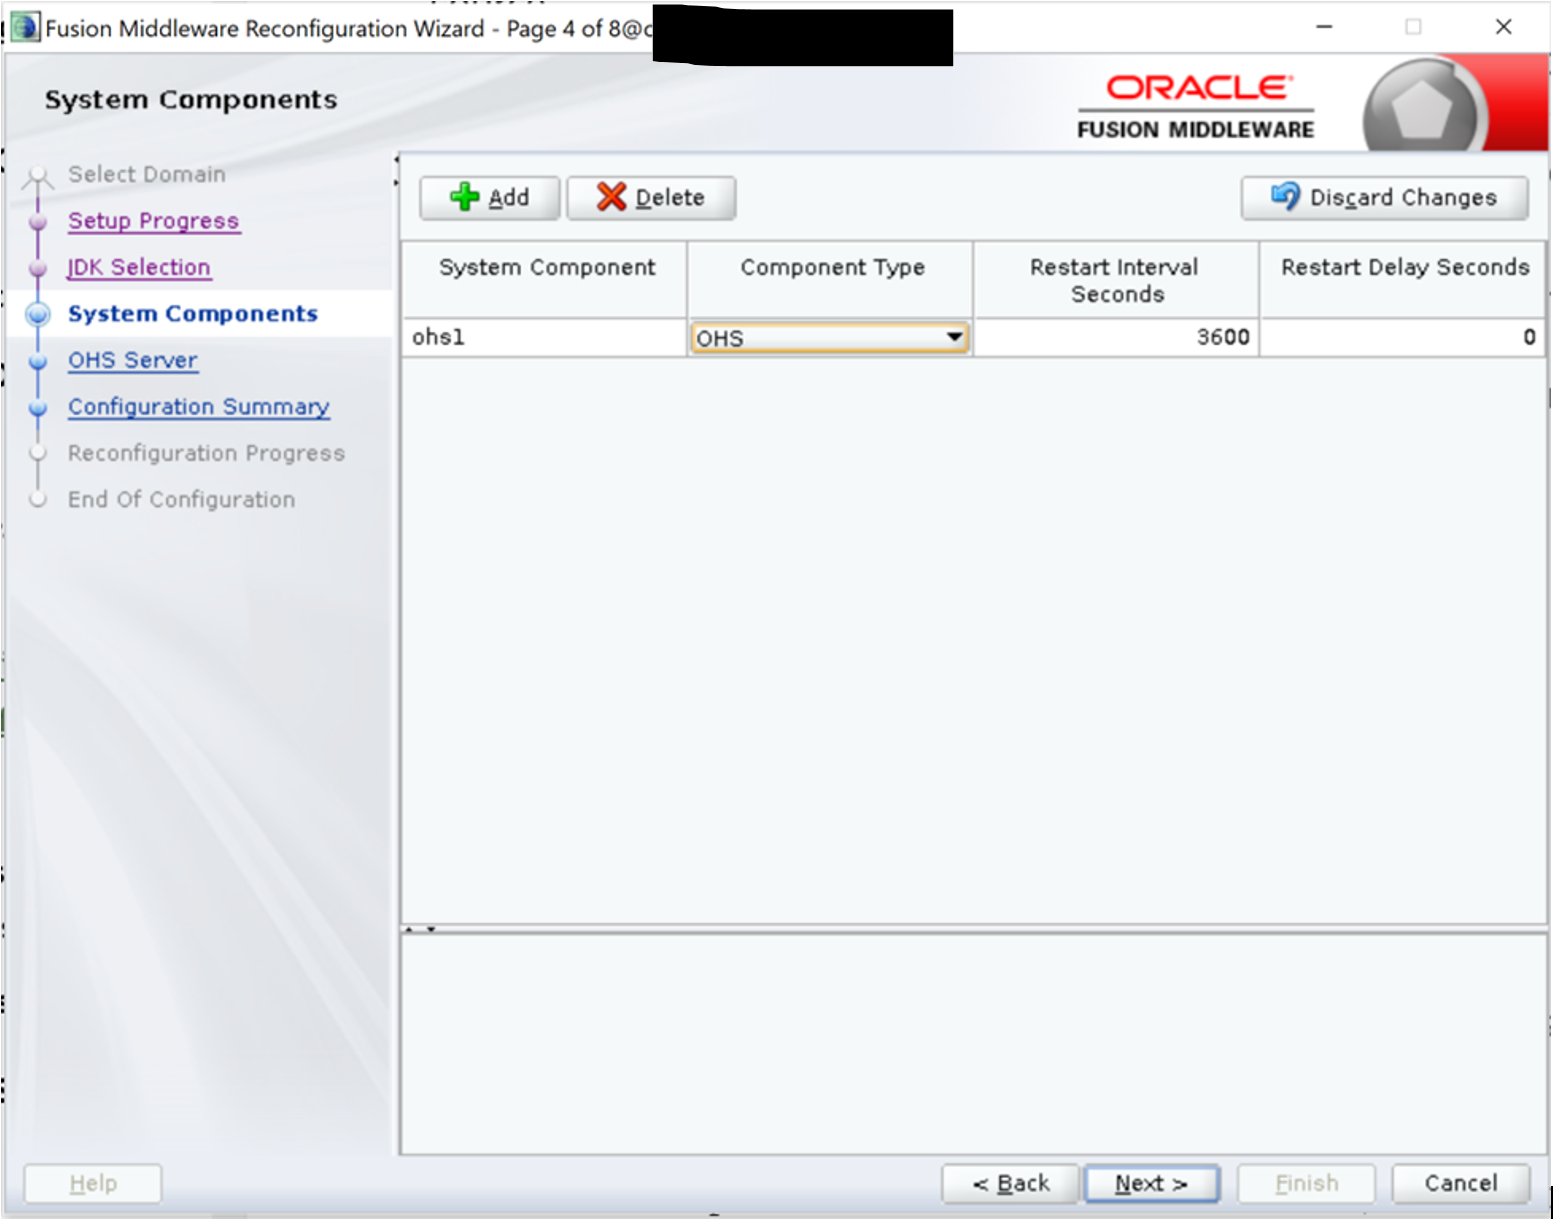This screenshot has height=1219, width=1555.
Task: Click the wizard application icon in title bar
Action: click(x=25, y=27)
